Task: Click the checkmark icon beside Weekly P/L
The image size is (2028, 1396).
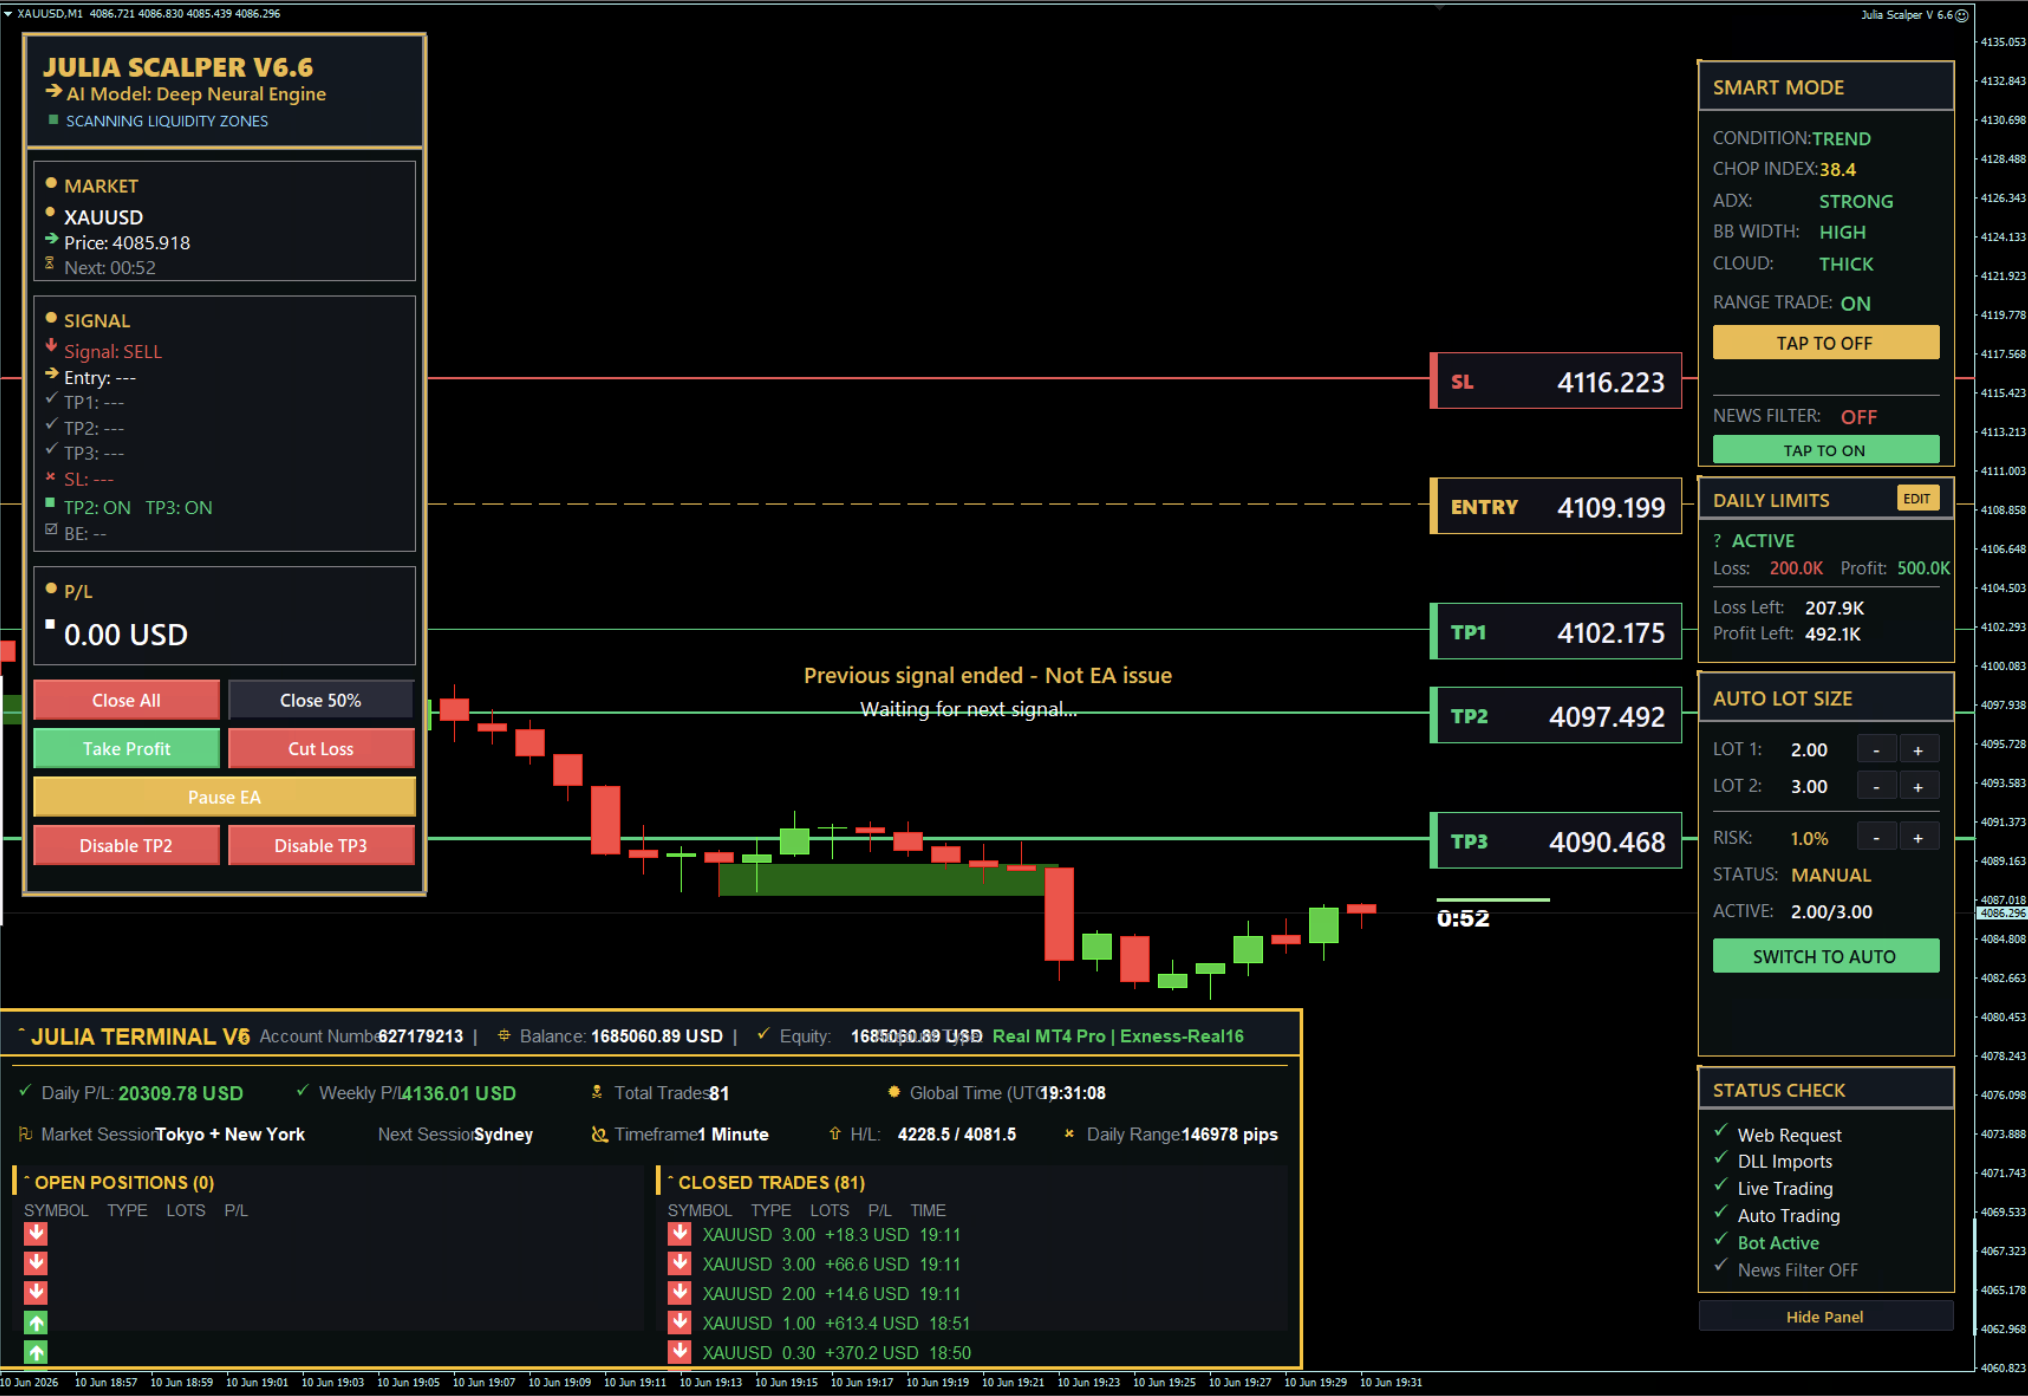Action: [302, 1091]
